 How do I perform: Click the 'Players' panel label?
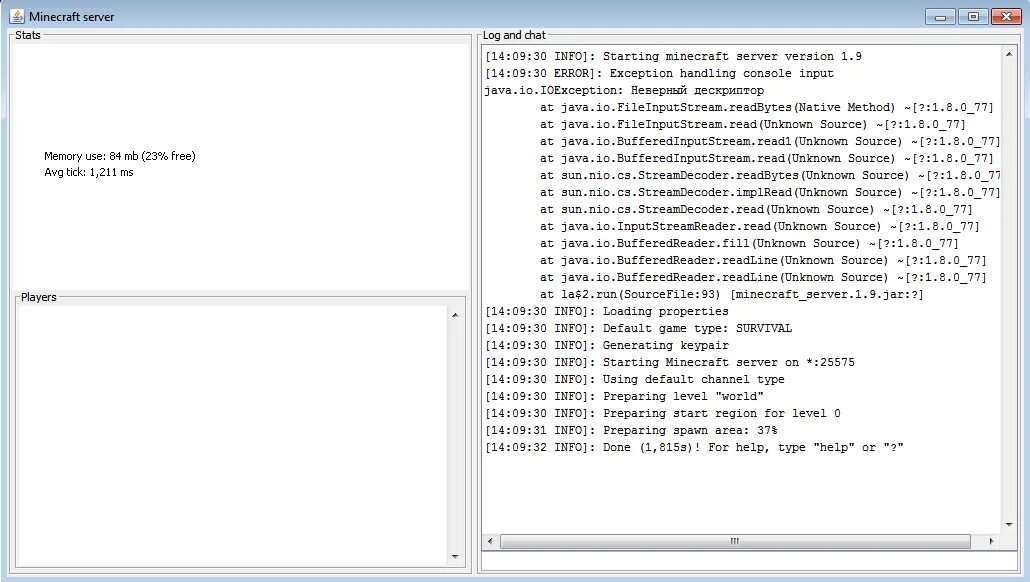click(39, 297)
